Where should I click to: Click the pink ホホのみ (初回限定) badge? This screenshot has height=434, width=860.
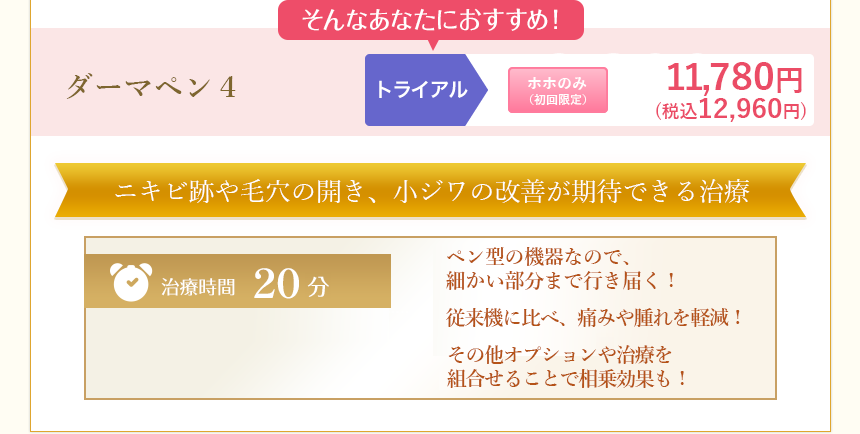pos(558,90)
